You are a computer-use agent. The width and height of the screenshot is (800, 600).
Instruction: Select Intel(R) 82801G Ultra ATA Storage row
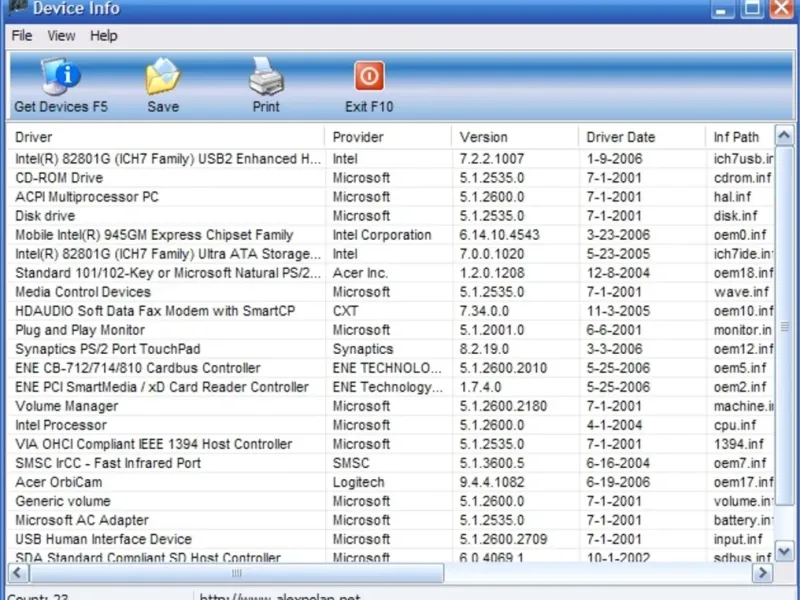tap(391, 254)
